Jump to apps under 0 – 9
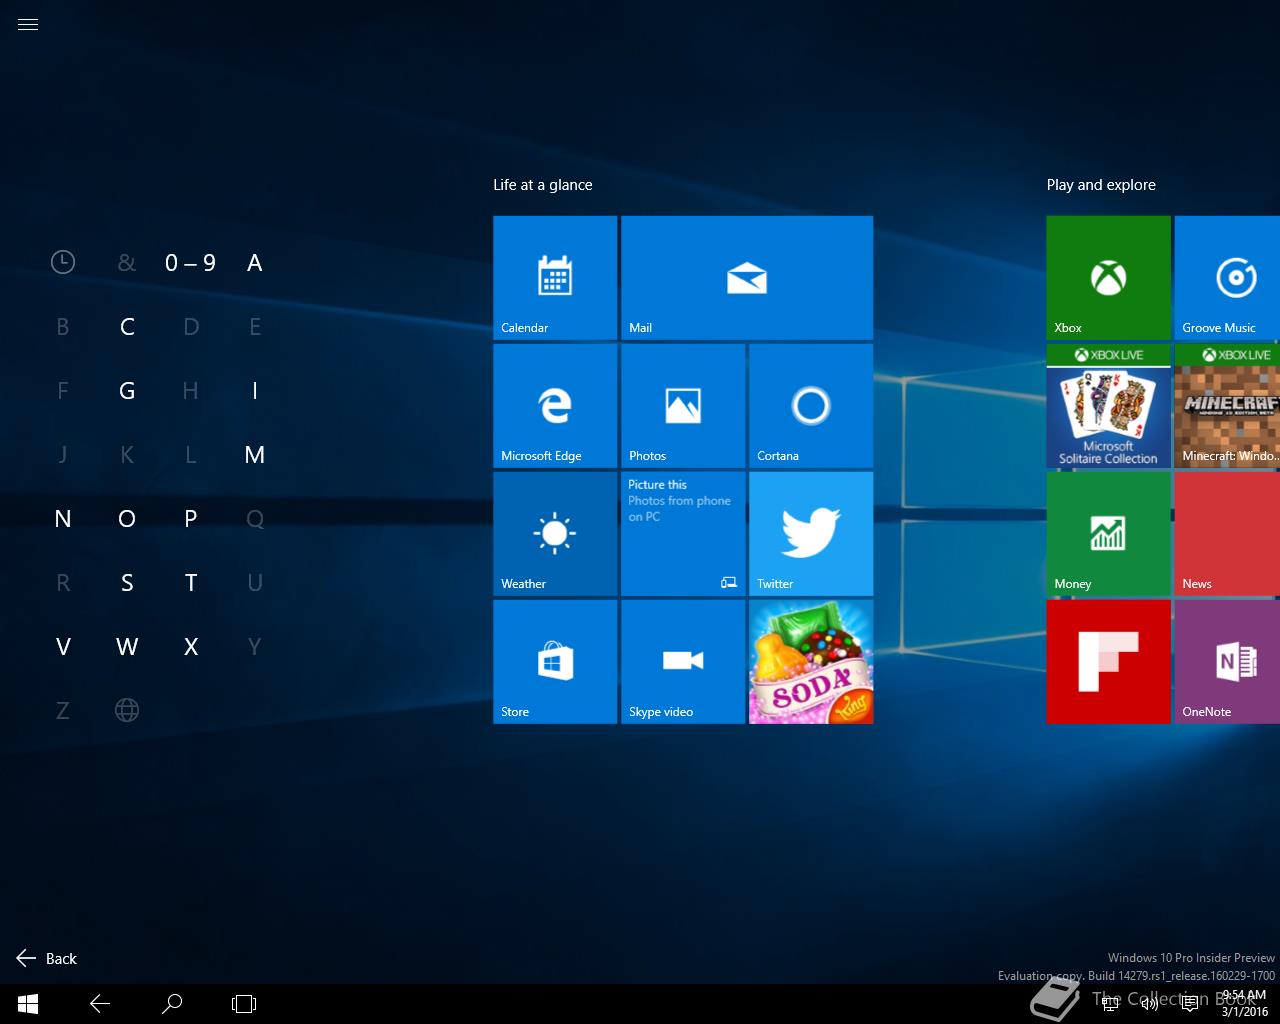This screenshot has width=1280, height=1024. click(190, 263)
